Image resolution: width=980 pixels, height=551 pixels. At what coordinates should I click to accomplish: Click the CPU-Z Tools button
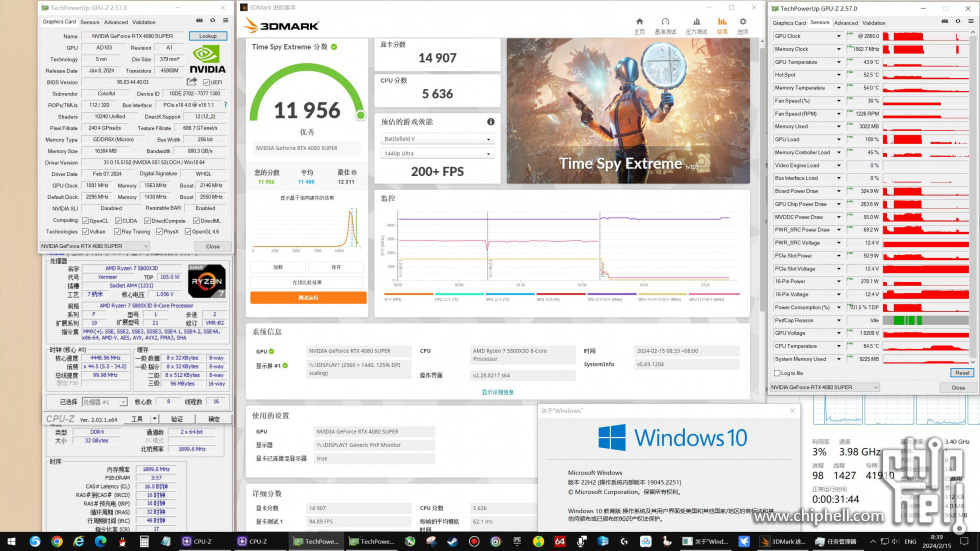(x=137, y=419)
